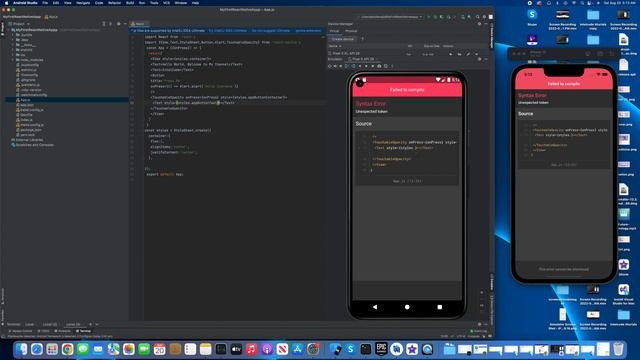Image resolution: width=640 pixels, height=360 pixels.
Task: Open the Build menu
Action: pyautogui.click(x=130, y=3)
